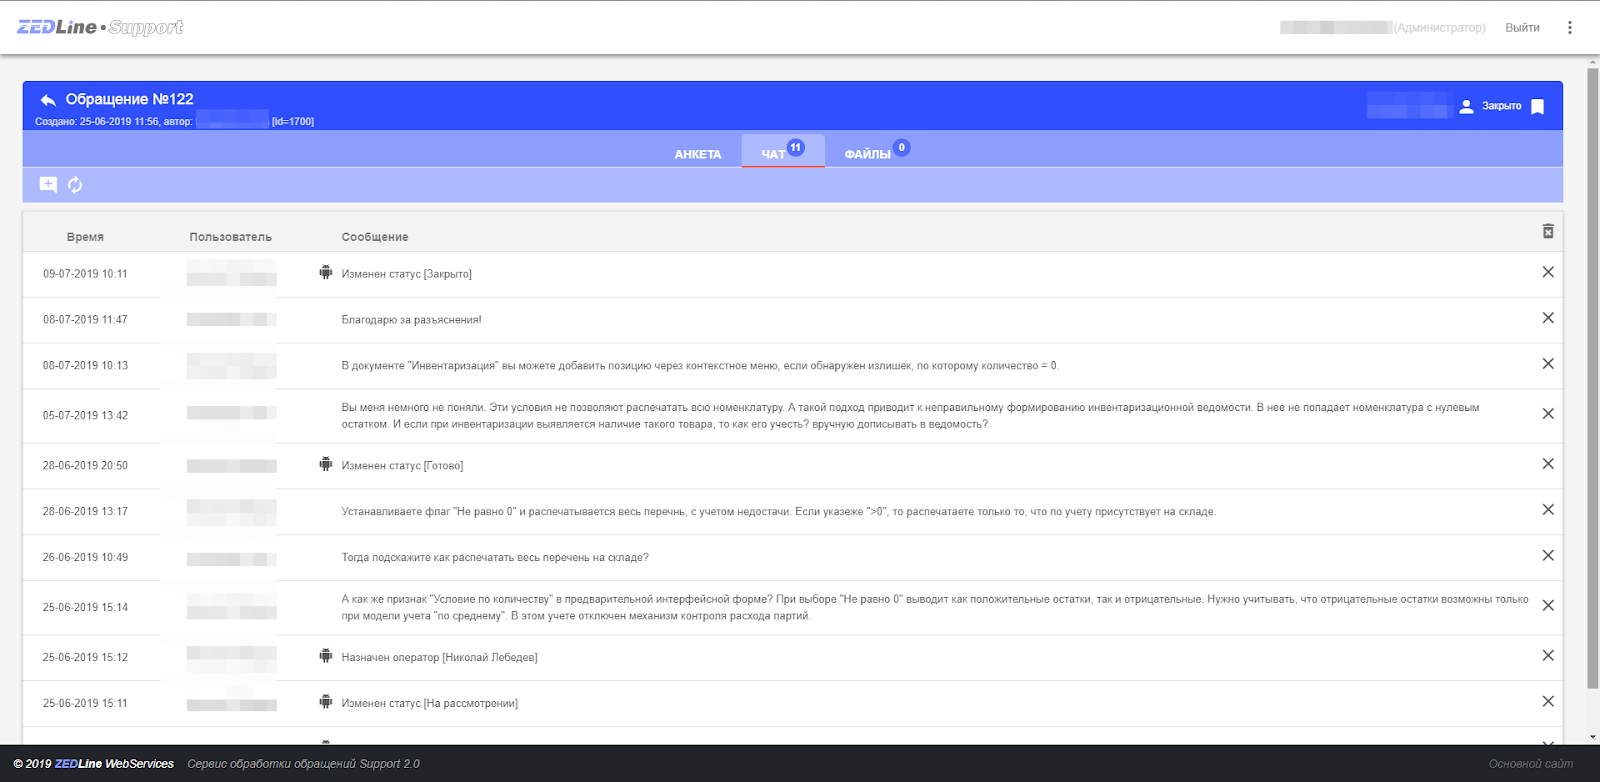Click the Закрыто status button
Screen dimensions: 1600x782
tap(1501, 106)
